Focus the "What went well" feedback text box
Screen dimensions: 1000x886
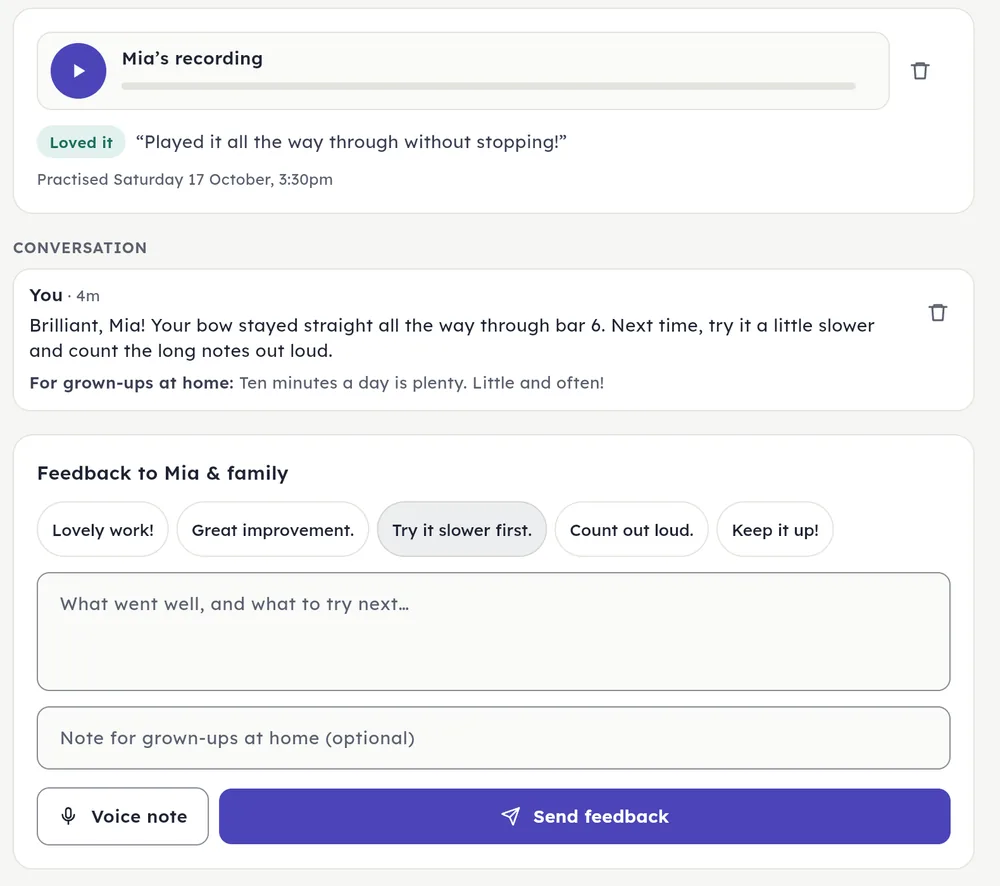494,631
